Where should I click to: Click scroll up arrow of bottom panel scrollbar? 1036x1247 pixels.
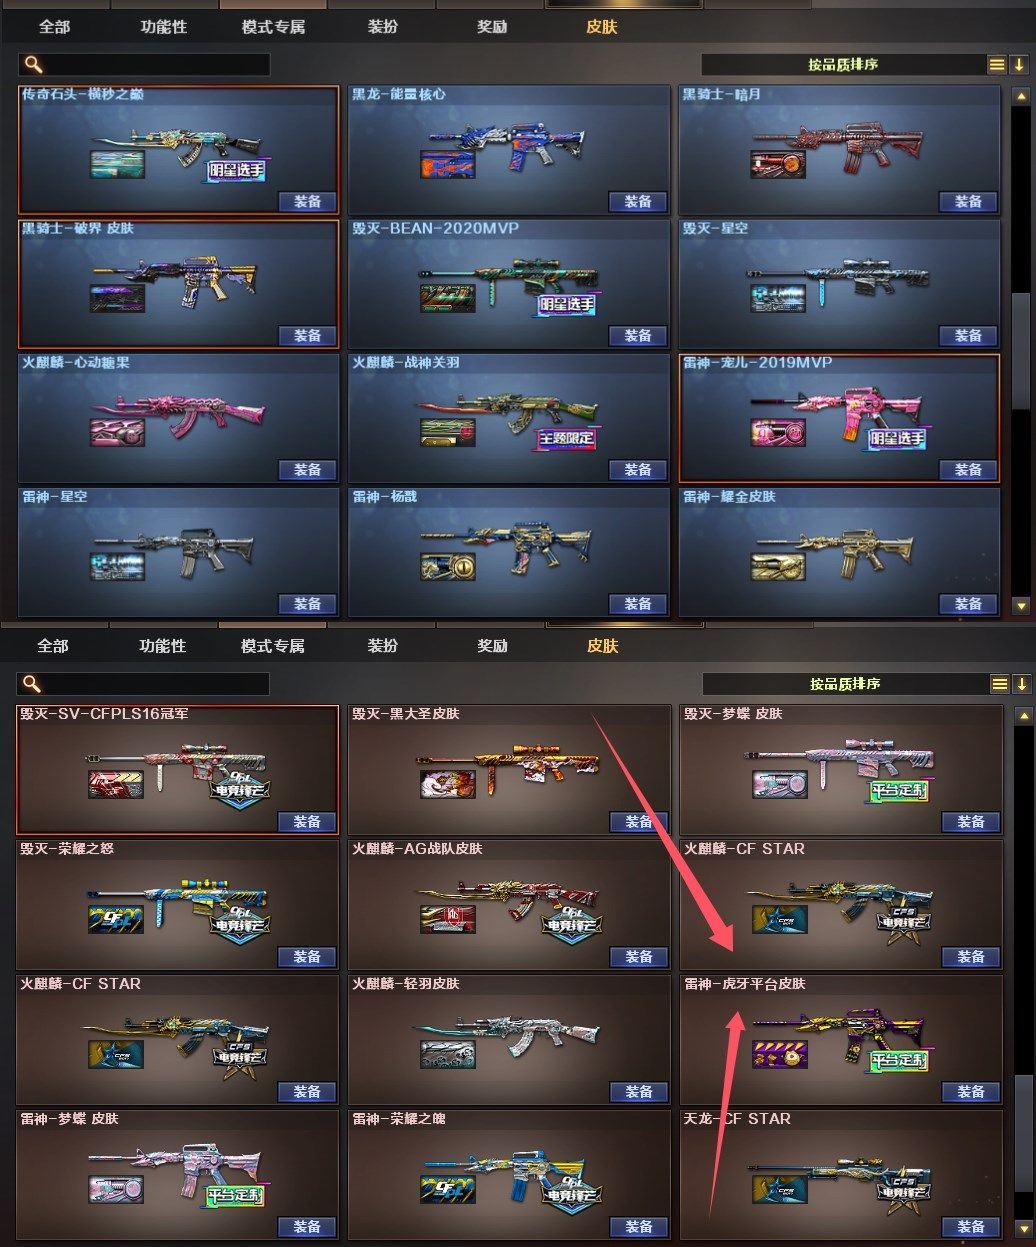click(1023, 716)
